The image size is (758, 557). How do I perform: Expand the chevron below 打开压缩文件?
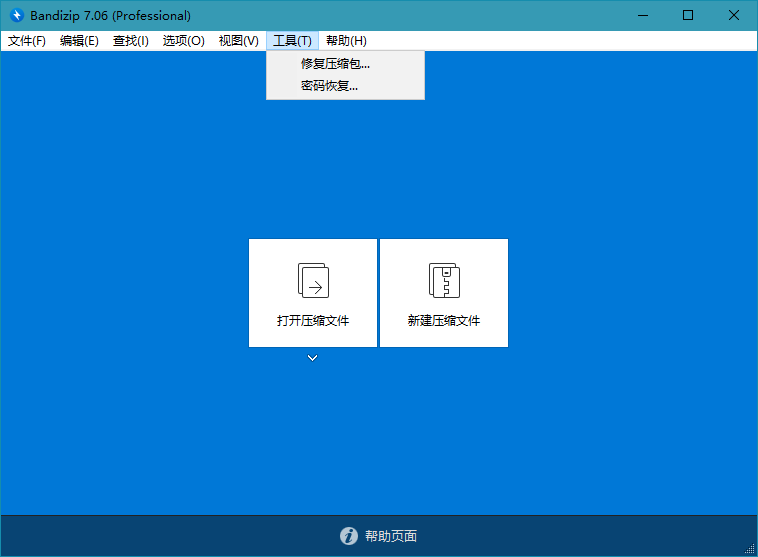[x=313, y=358]
